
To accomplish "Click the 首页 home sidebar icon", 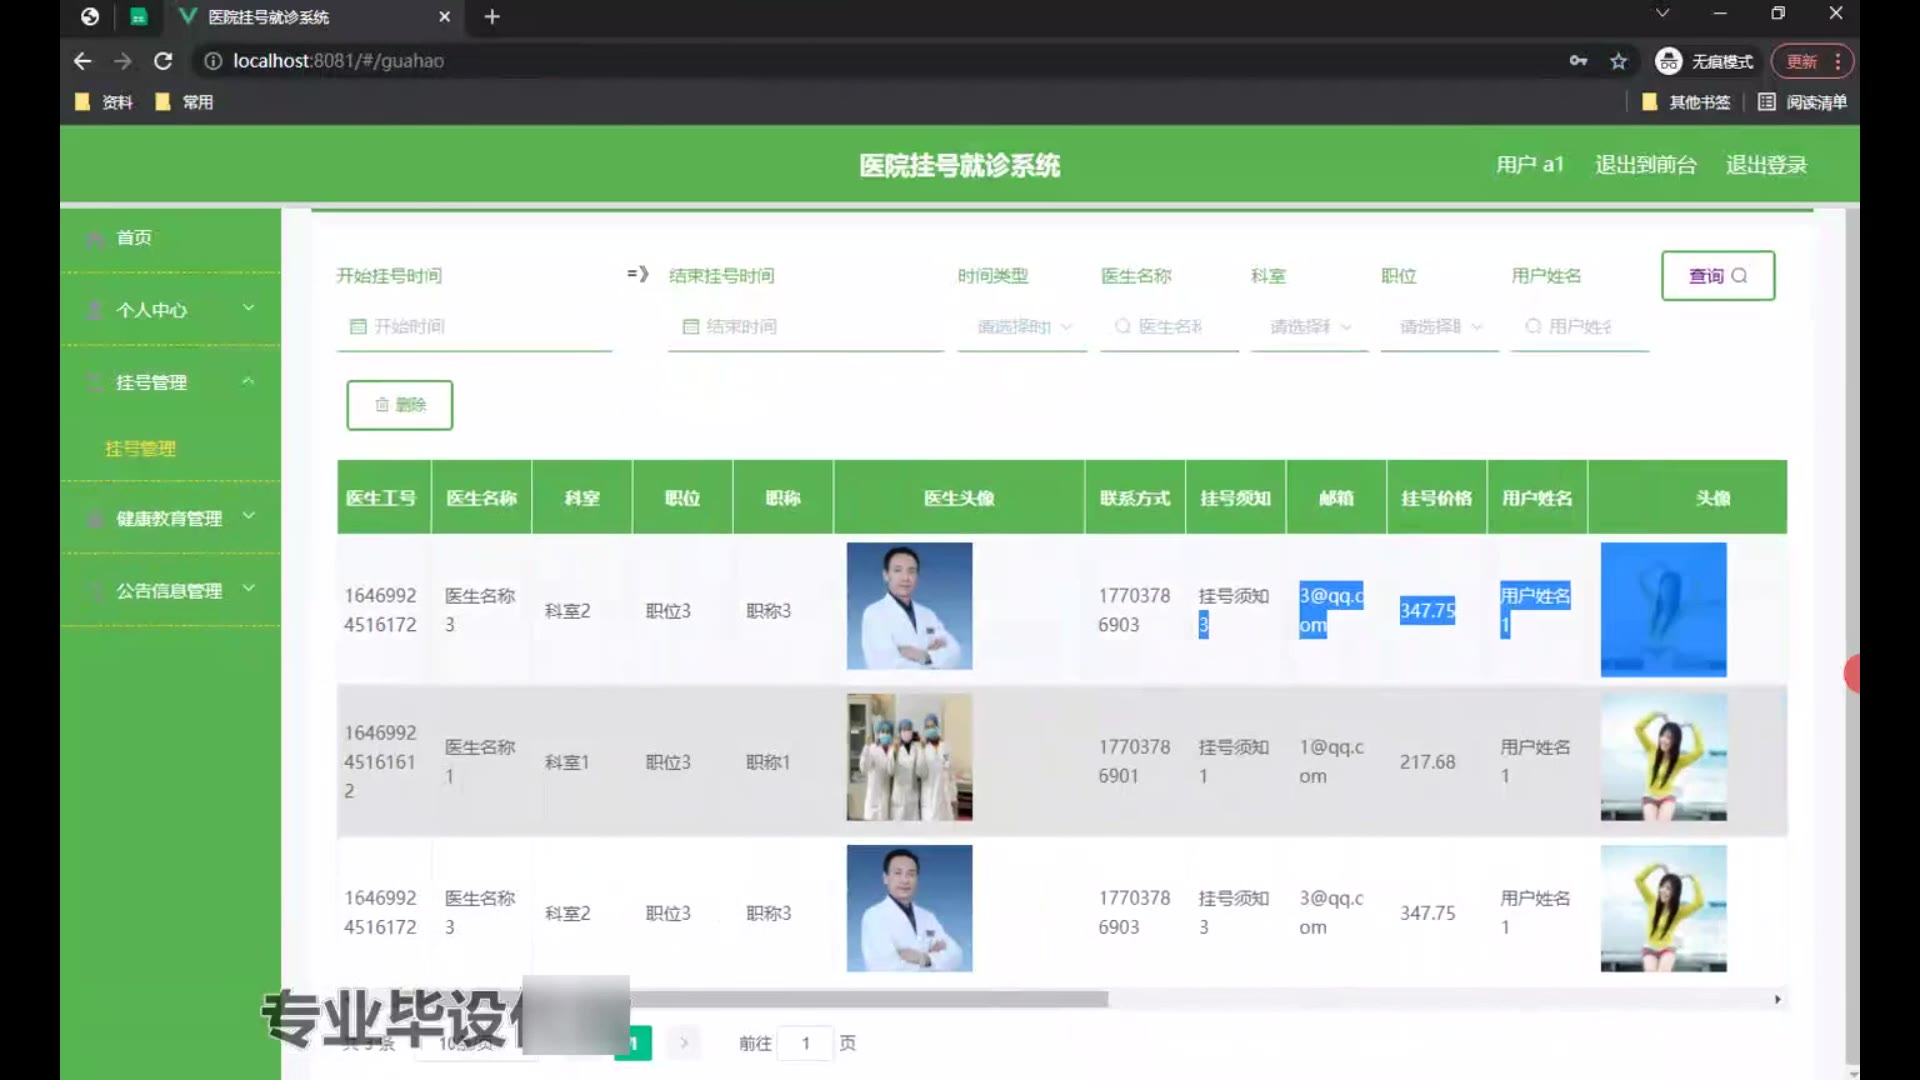I will point(96,239).
